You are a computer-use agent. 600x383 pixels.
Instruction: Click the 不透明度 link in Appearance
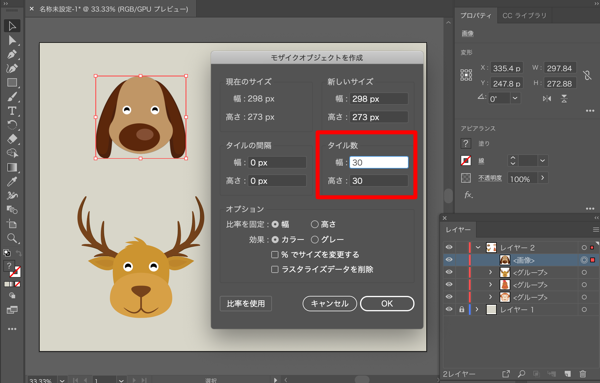(490, 178)
